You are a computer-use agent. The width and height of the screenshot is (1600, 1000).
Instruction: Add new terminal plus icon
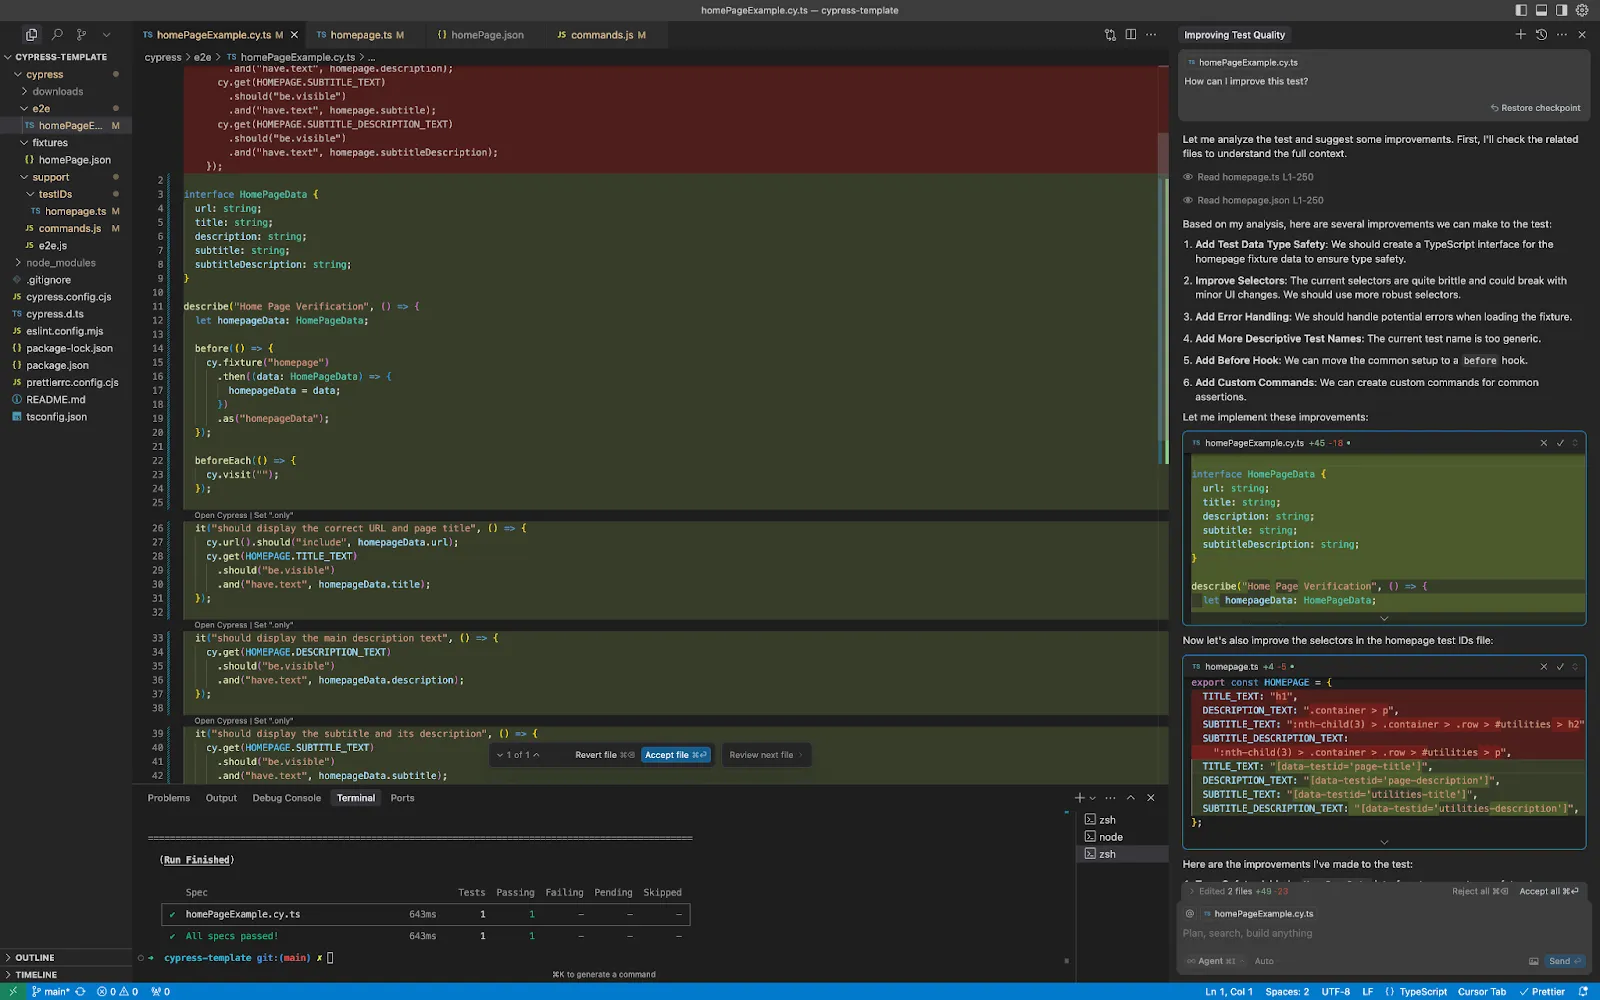click(x=1079, y=798)
